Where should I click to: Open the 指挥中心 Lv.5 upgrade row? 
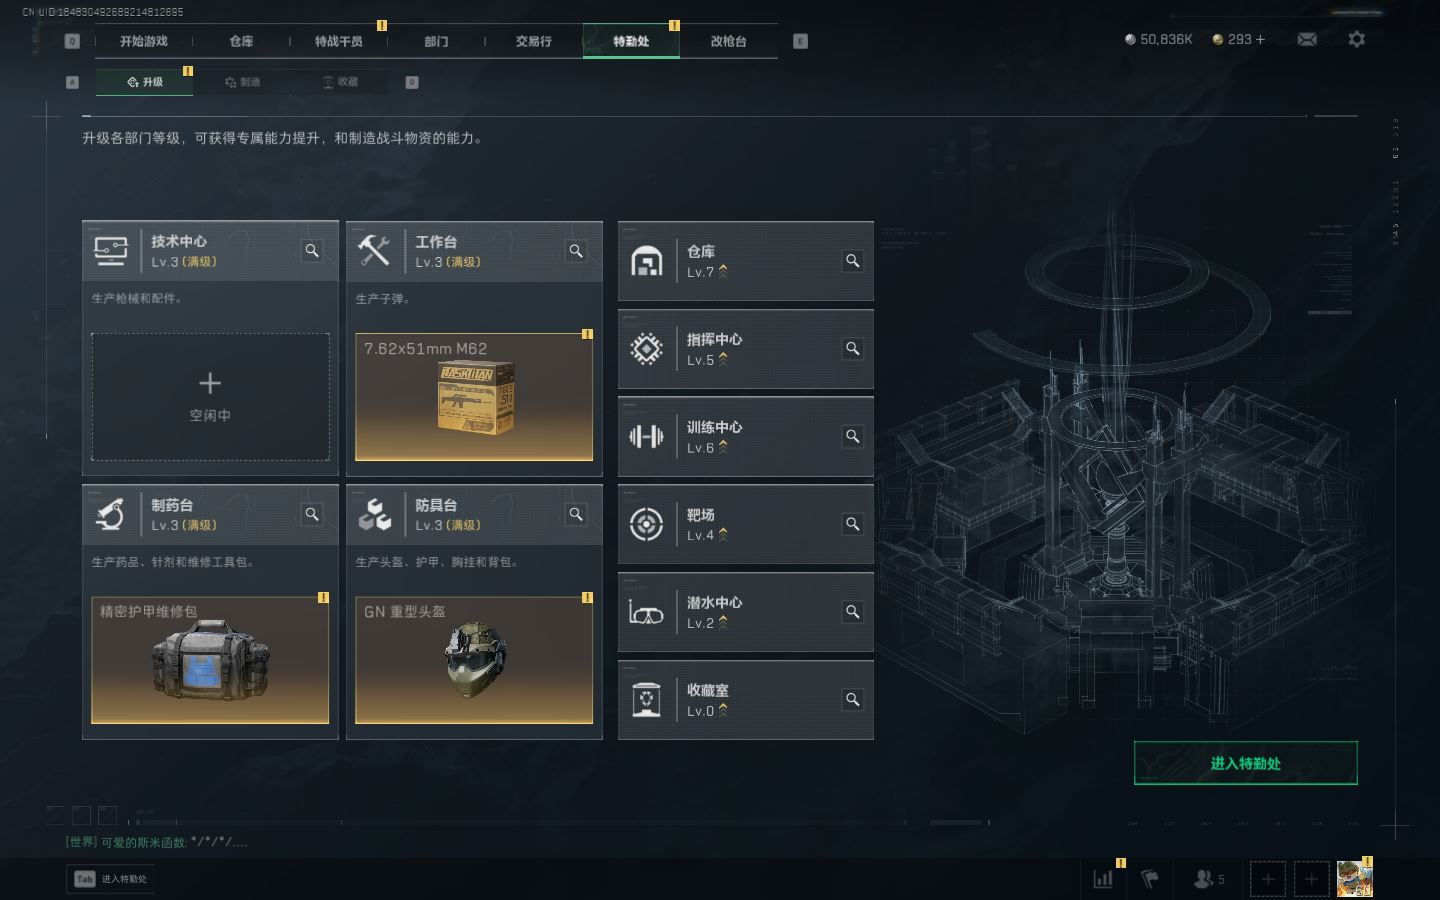click(746, 349)
